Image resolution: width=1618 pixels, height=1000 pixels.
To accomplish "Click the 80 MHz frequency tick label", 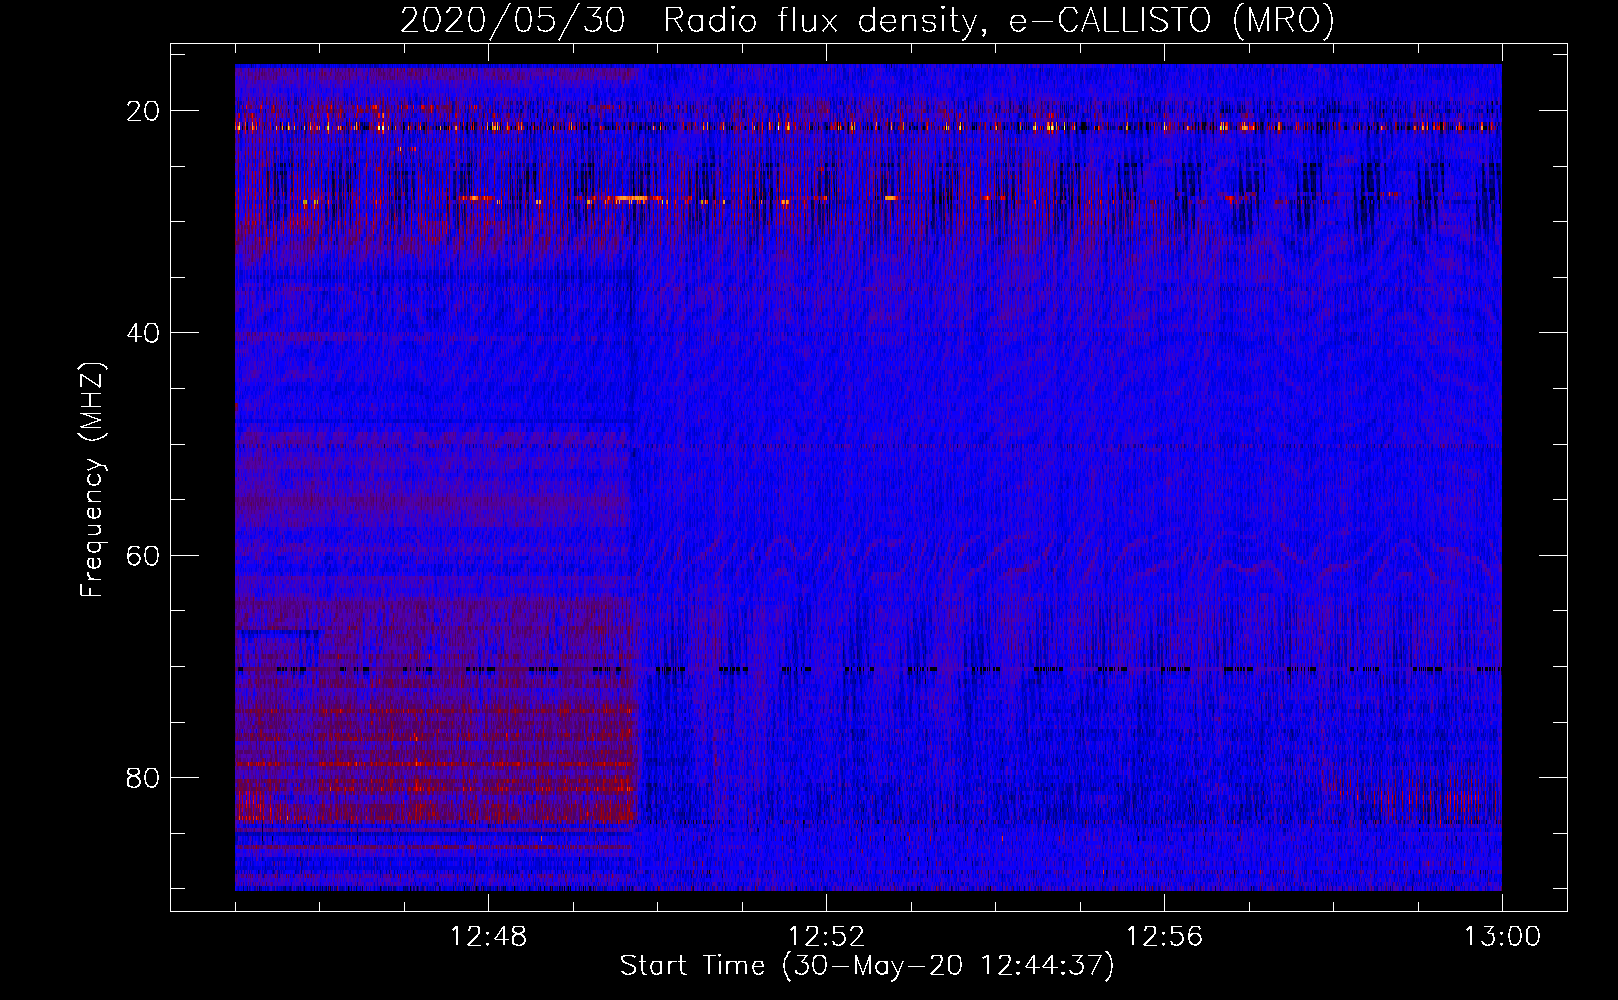I will coord(144,777).
